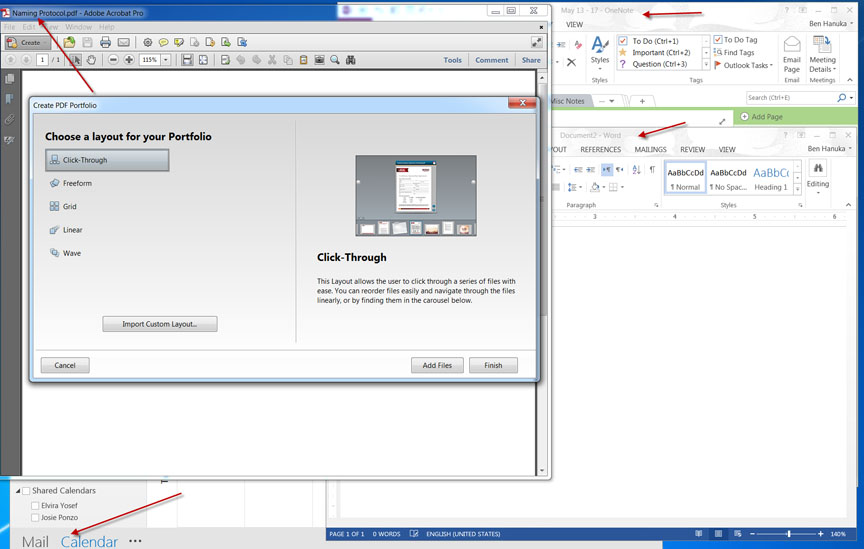Image resolution: width=864 pixels, height=549 pixels.
Task: Open the Acrobat zoom percentage dropdown arrow
Action: pyautogui.click(x=165, y=60)
